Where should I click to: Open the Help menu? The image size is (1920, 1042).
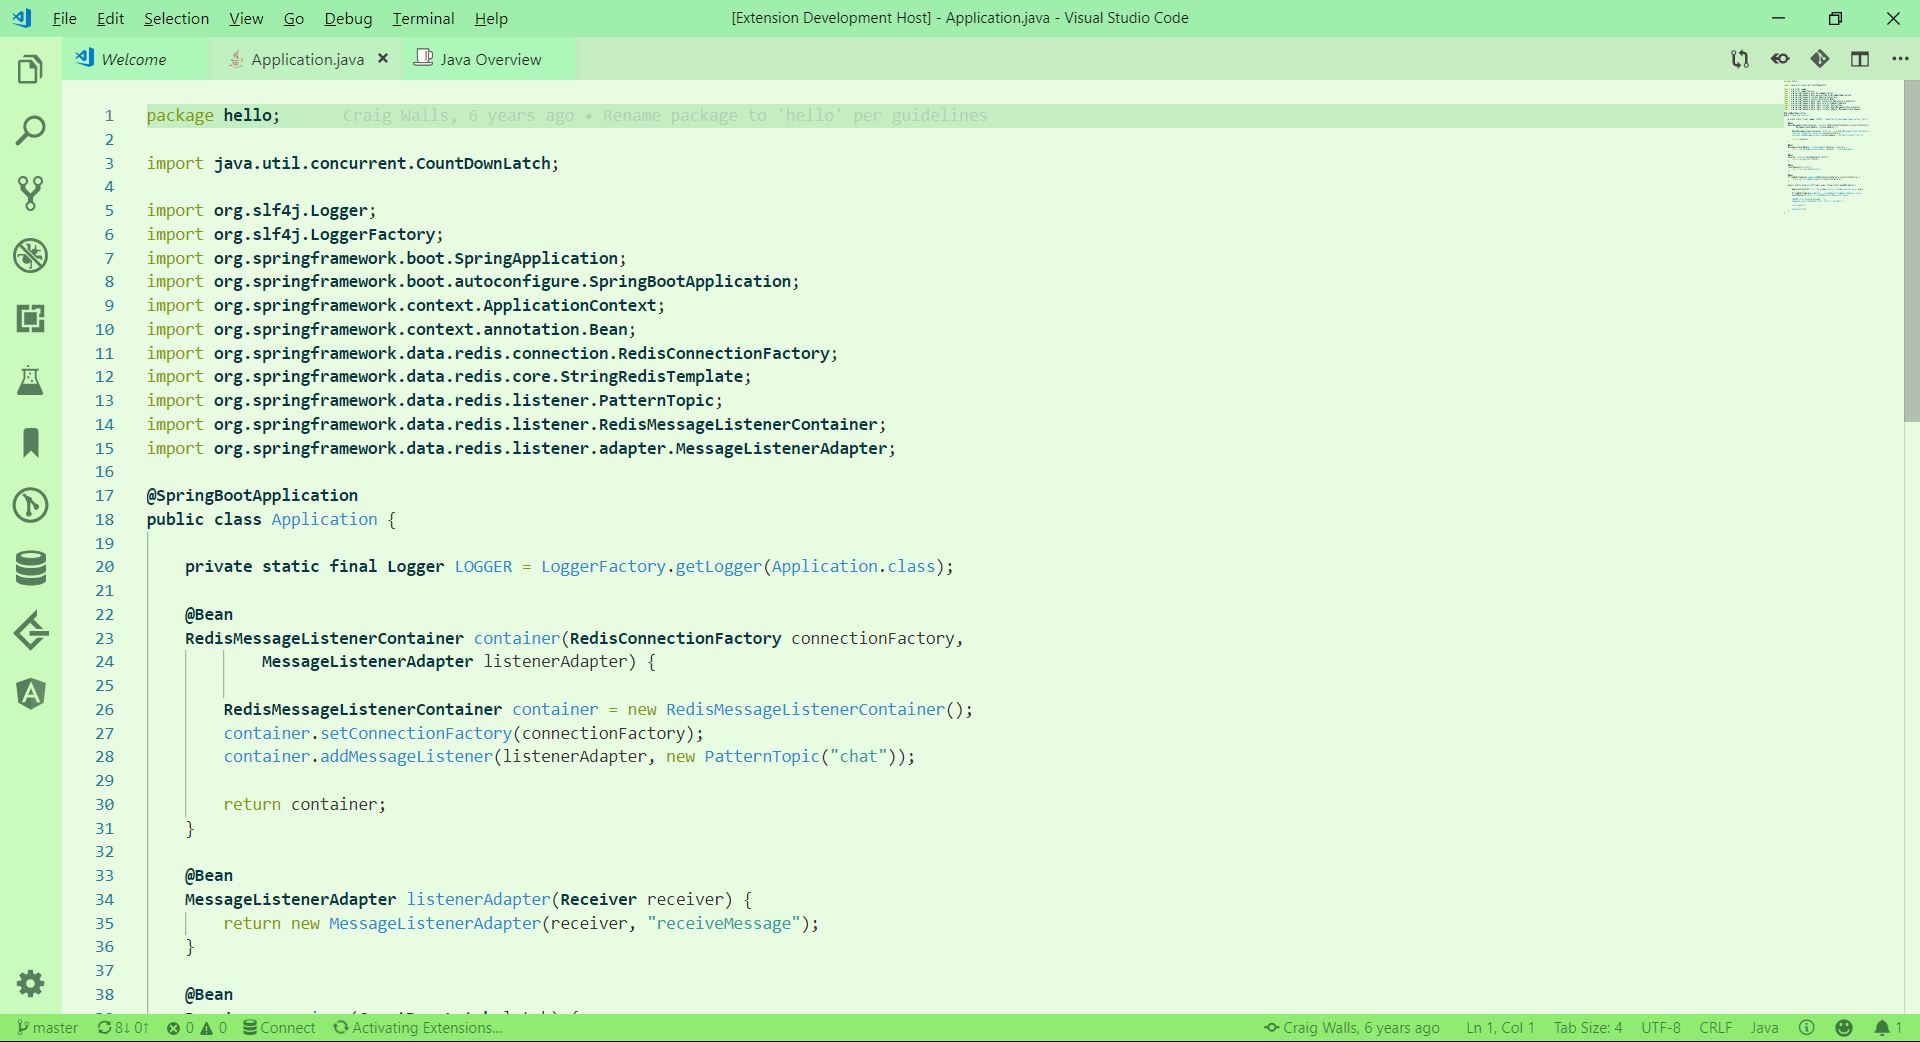tap(491, 18)
